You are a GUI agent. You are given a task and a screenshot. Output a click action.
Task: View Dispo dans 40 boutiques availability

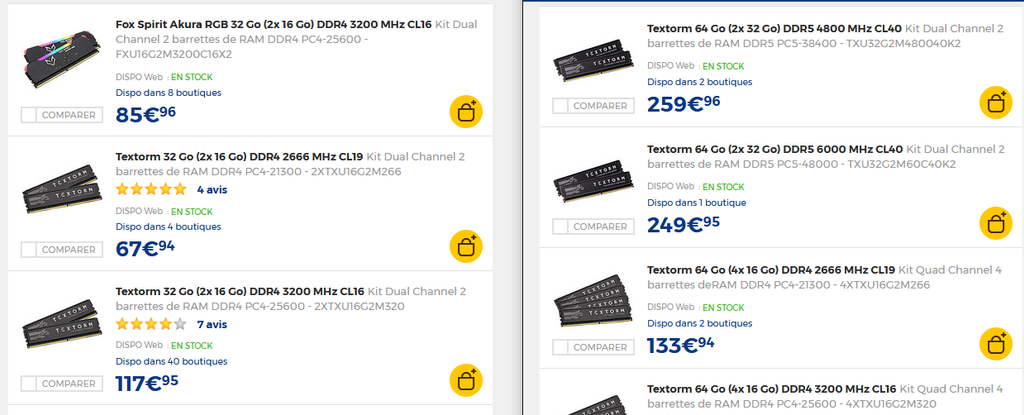(172, 361)
